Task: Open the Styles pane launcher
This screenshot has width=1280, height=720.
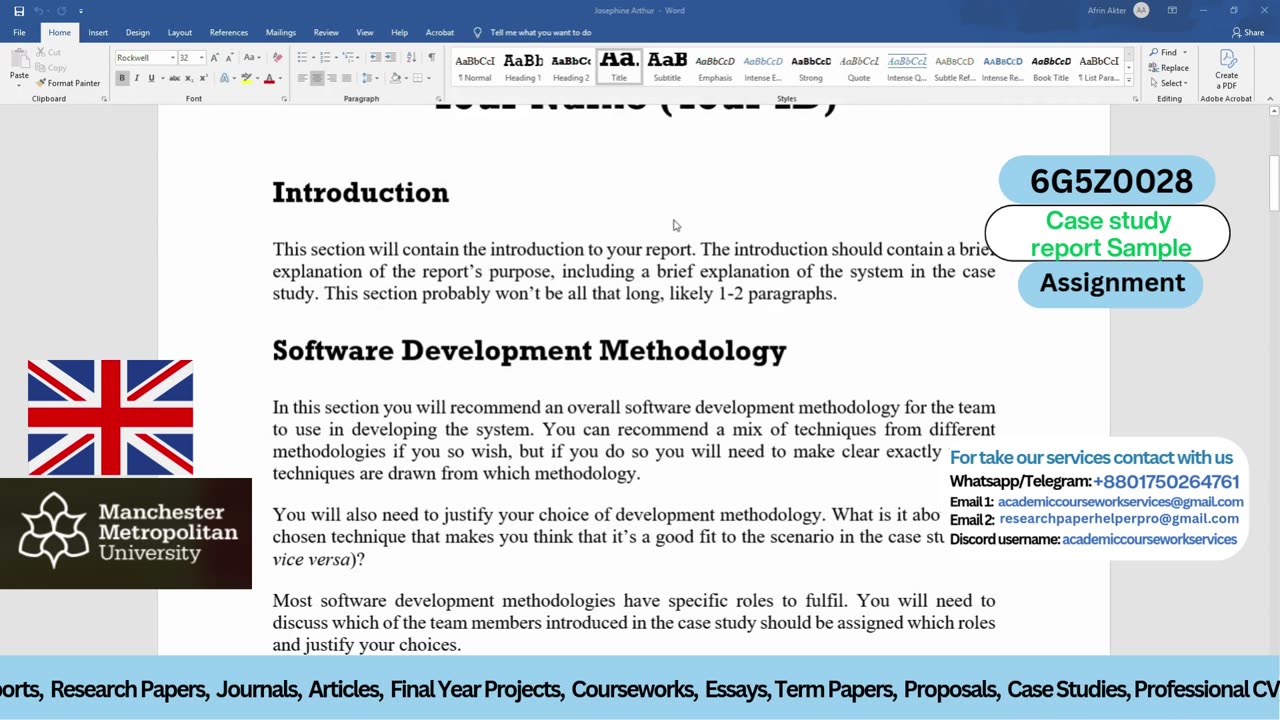Action: pos(1135,99)
